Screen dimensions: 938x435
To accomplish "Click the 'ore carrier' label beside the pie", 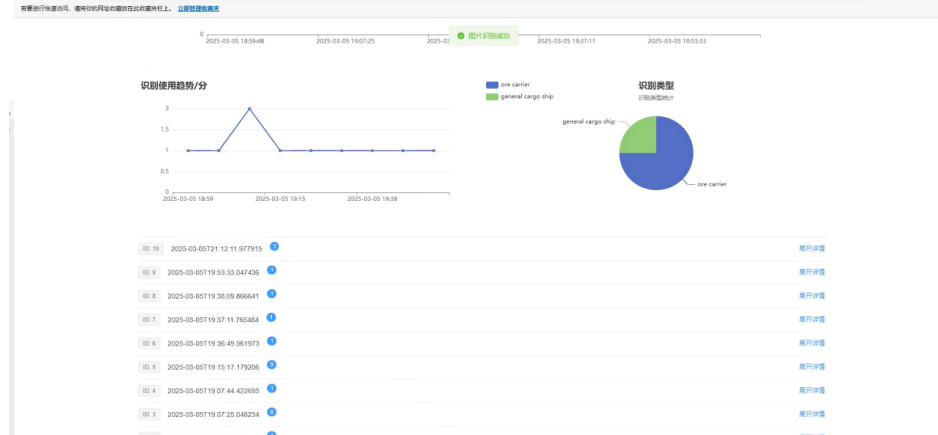I will point(712,184).
